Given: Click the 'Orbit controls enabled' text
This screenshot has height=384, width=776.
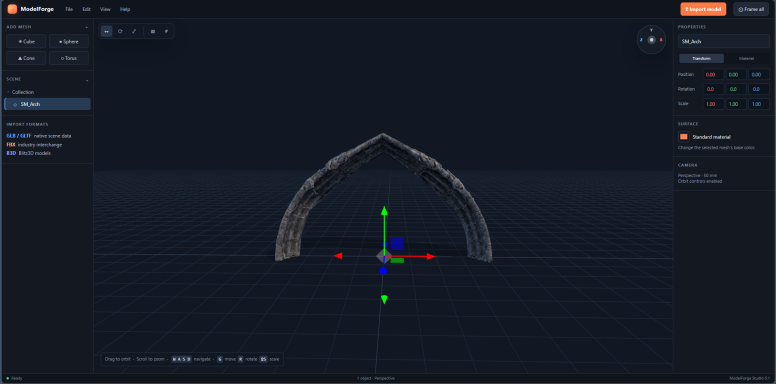Looking at the screenshot, I should (700, 181).
